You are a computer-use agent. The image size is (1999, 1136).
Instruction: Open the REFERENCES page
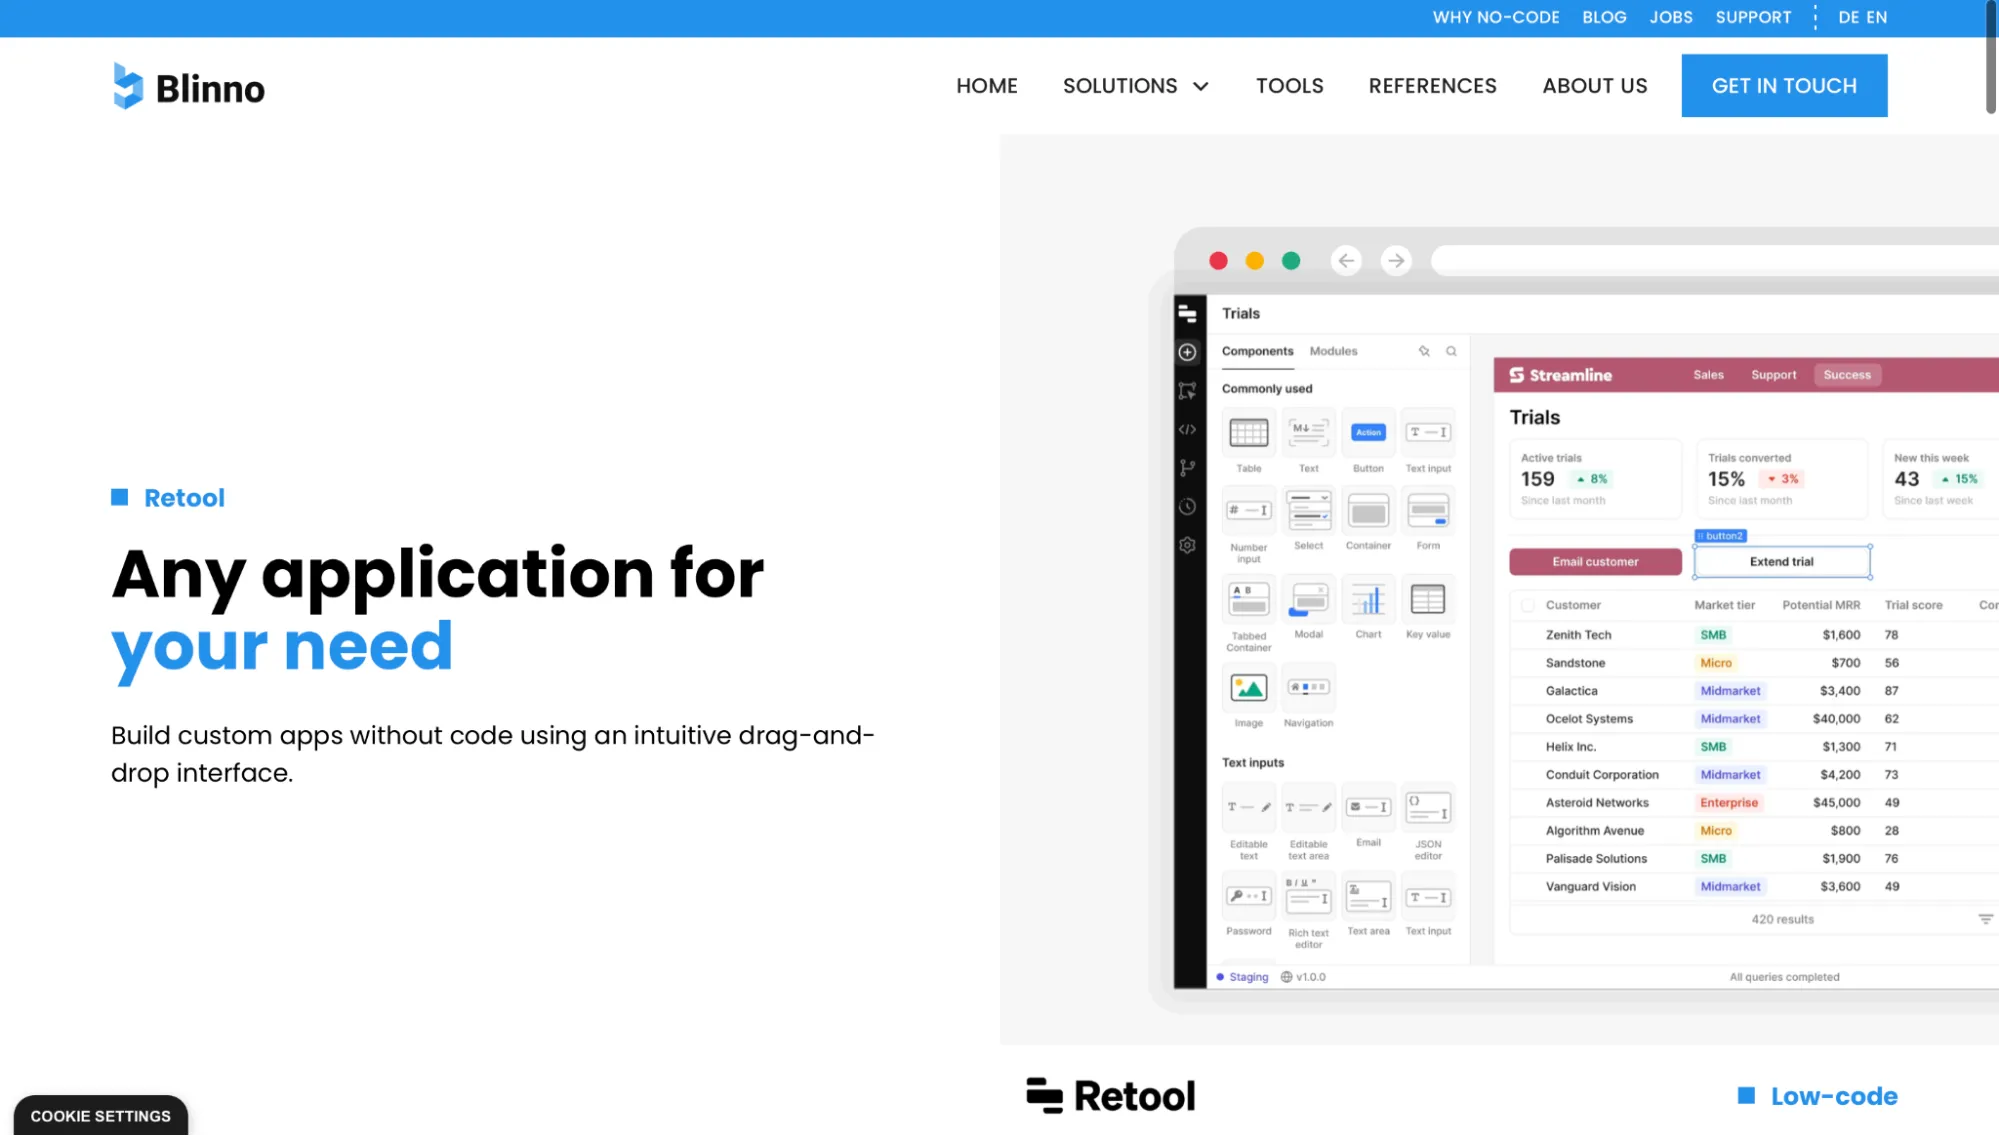tap(1432, 86)
